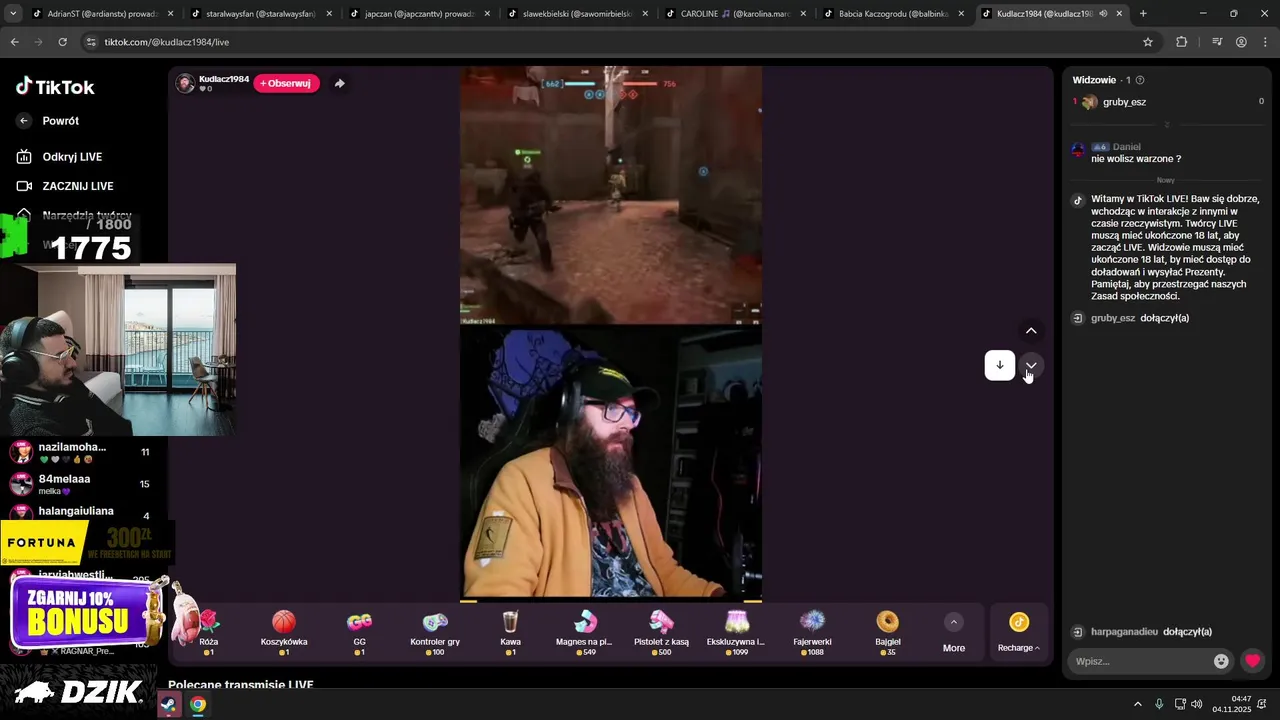The width and height of the screenshot is (1280, 720).
Task: Open Chrome profile icon
Action: point(1241,42)
